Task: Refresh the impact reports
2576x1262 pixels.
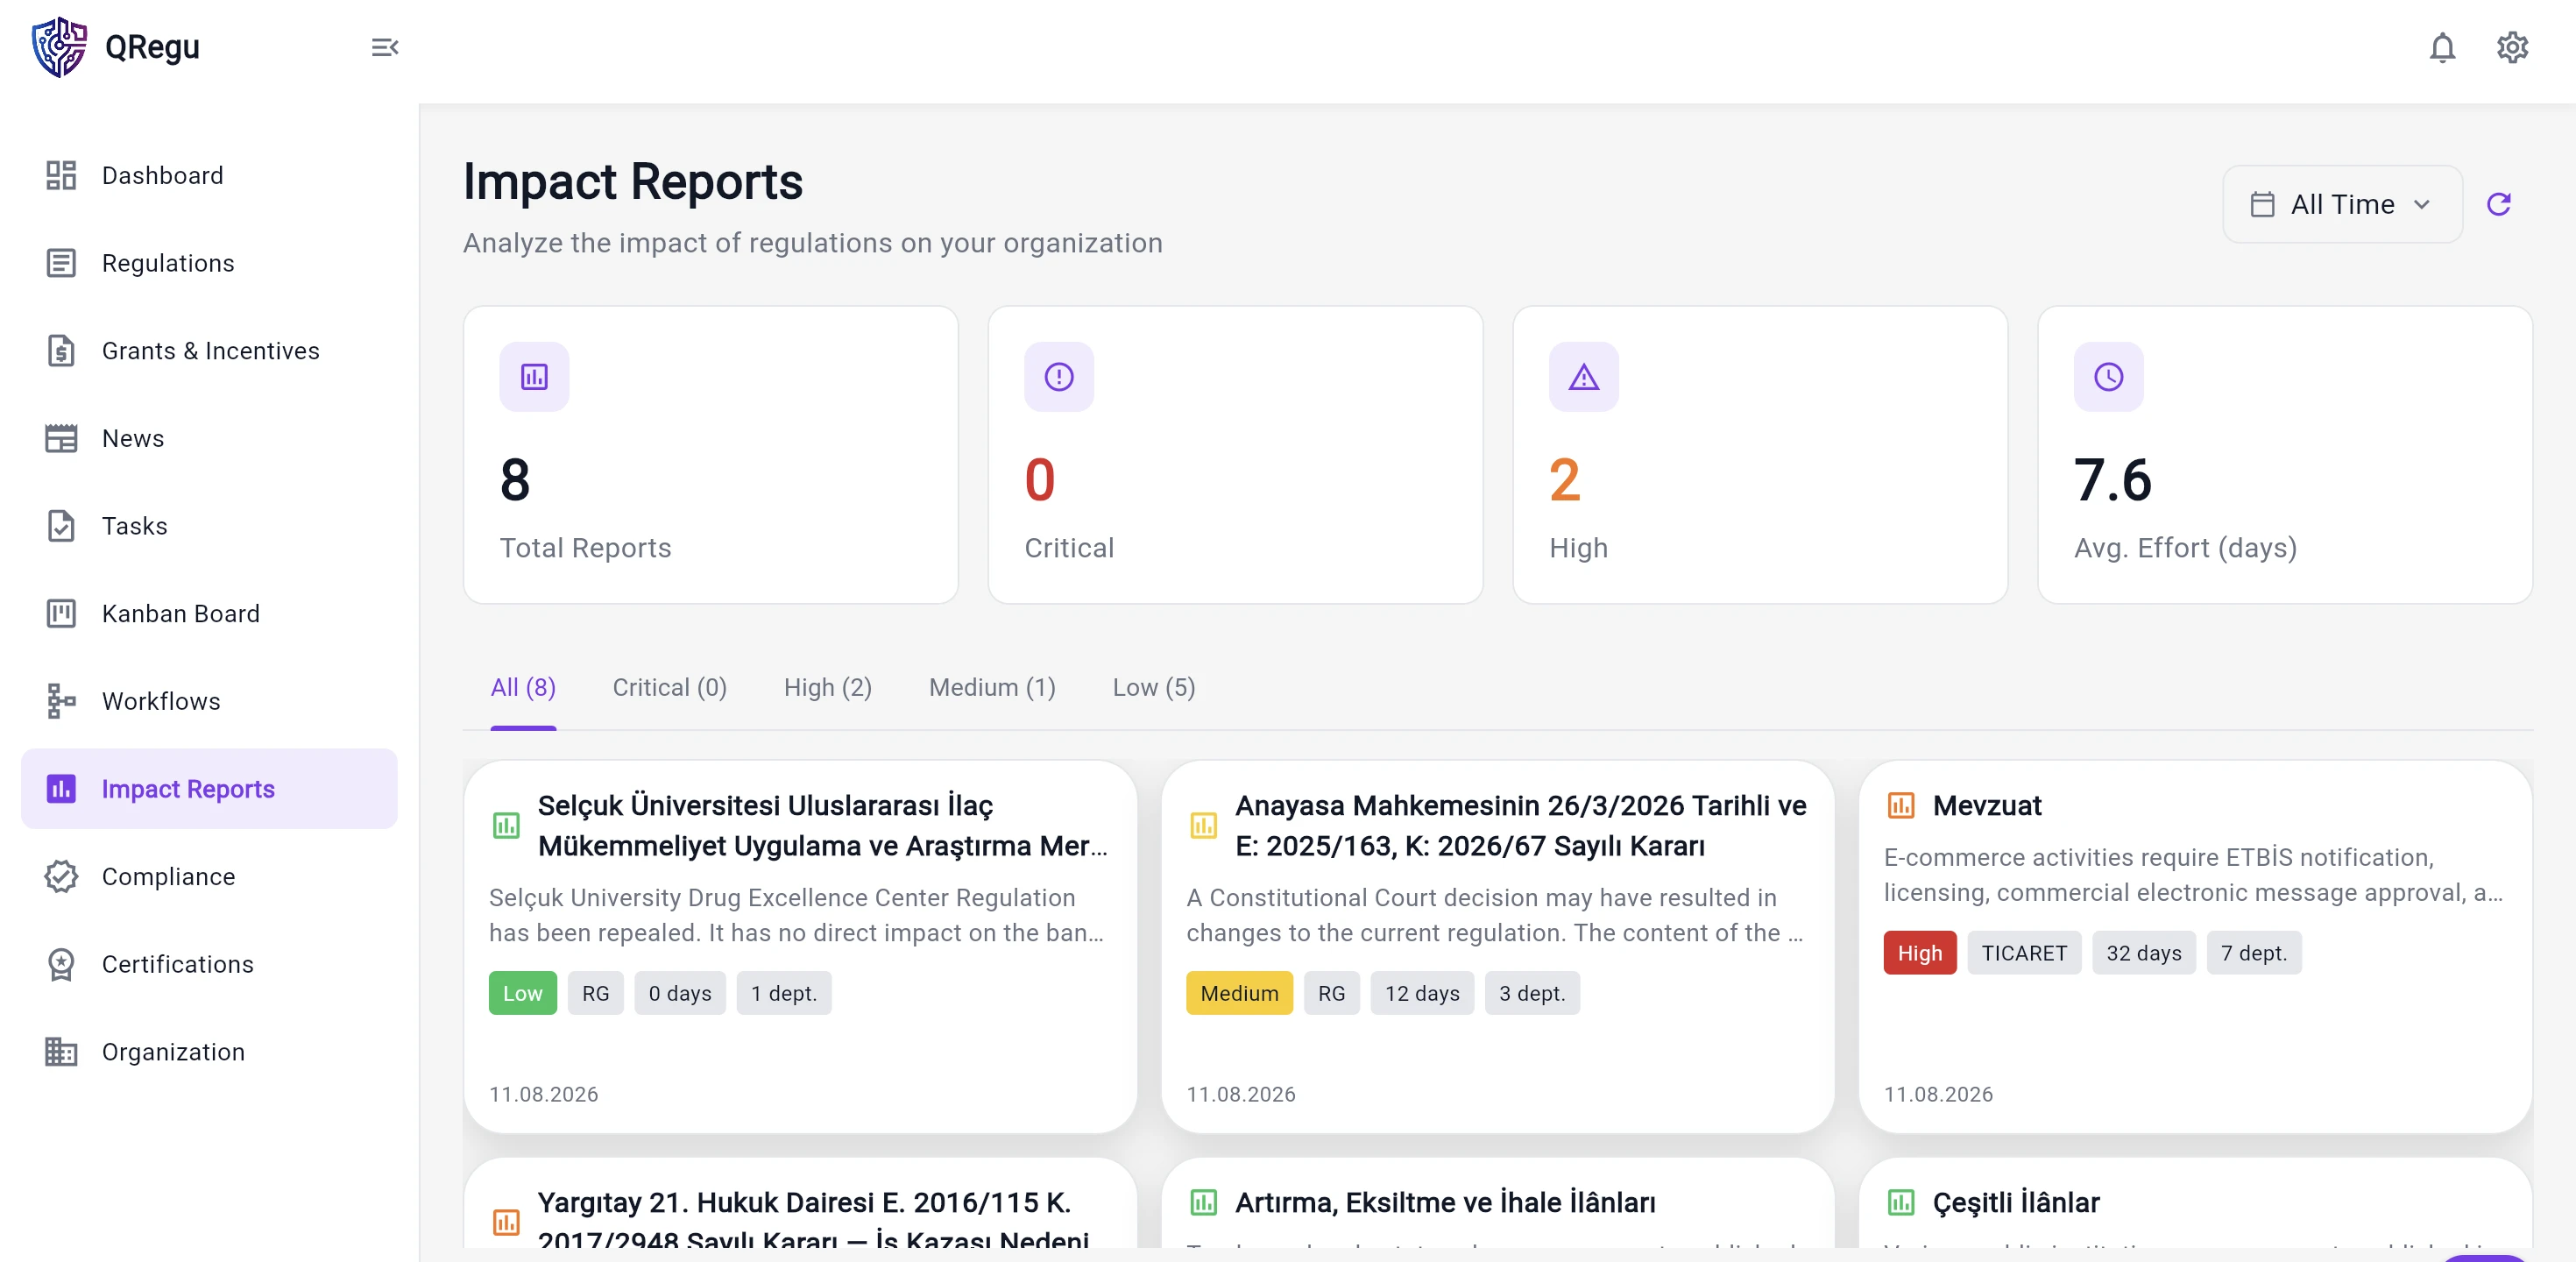Action: [2499, 204]
